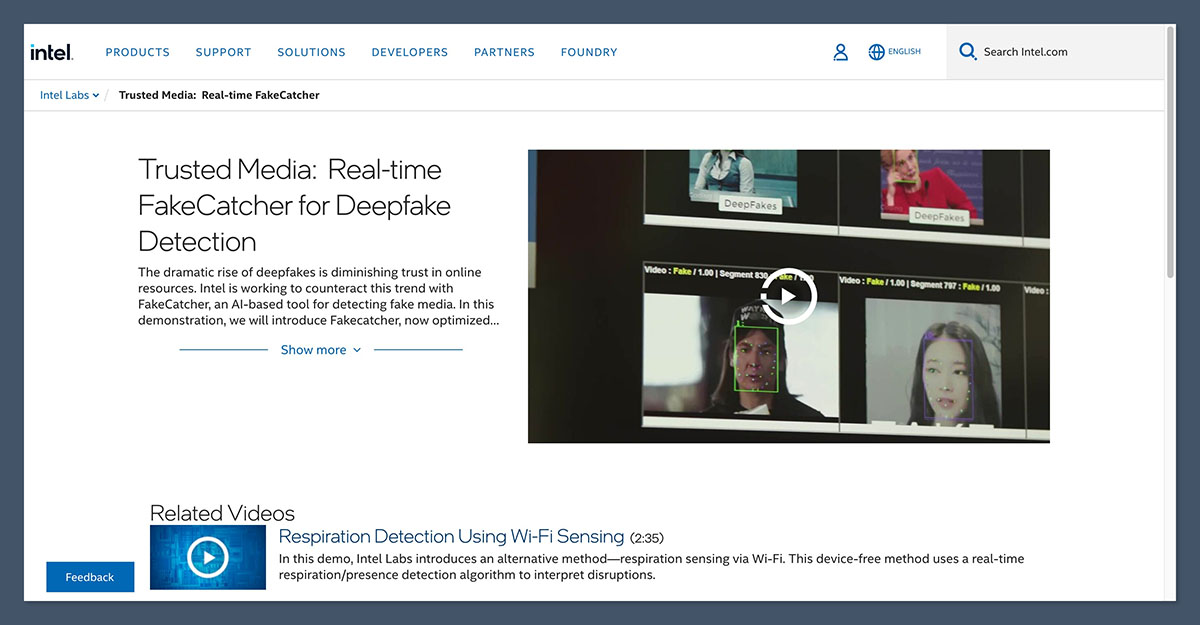The width and height of the screenshot is (1200, 625).
Task: Open the user account icon
Action: [841, 52]
